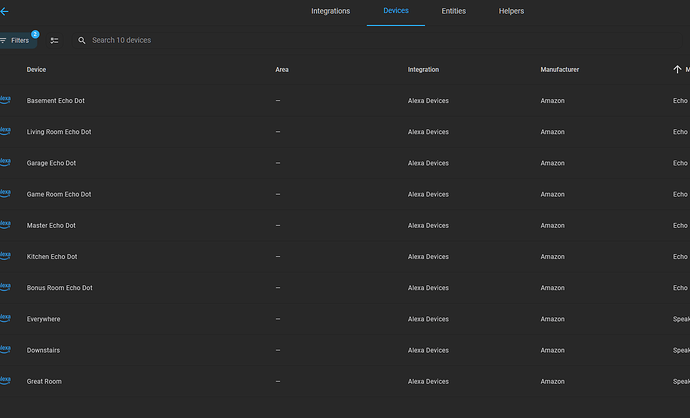The image size is (690, 418).
Task: Open the Downstairs device row
Action: (345, 350)
